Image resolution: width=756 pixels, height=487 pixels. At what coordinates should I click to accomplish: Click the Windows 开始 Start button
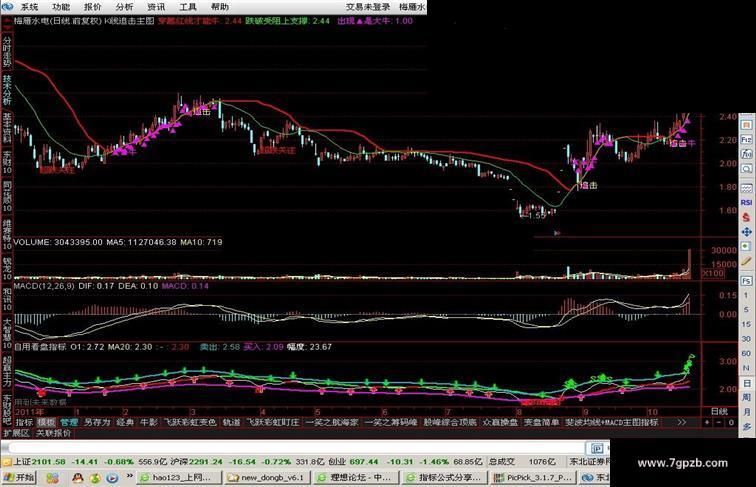(x=19, y=478)
